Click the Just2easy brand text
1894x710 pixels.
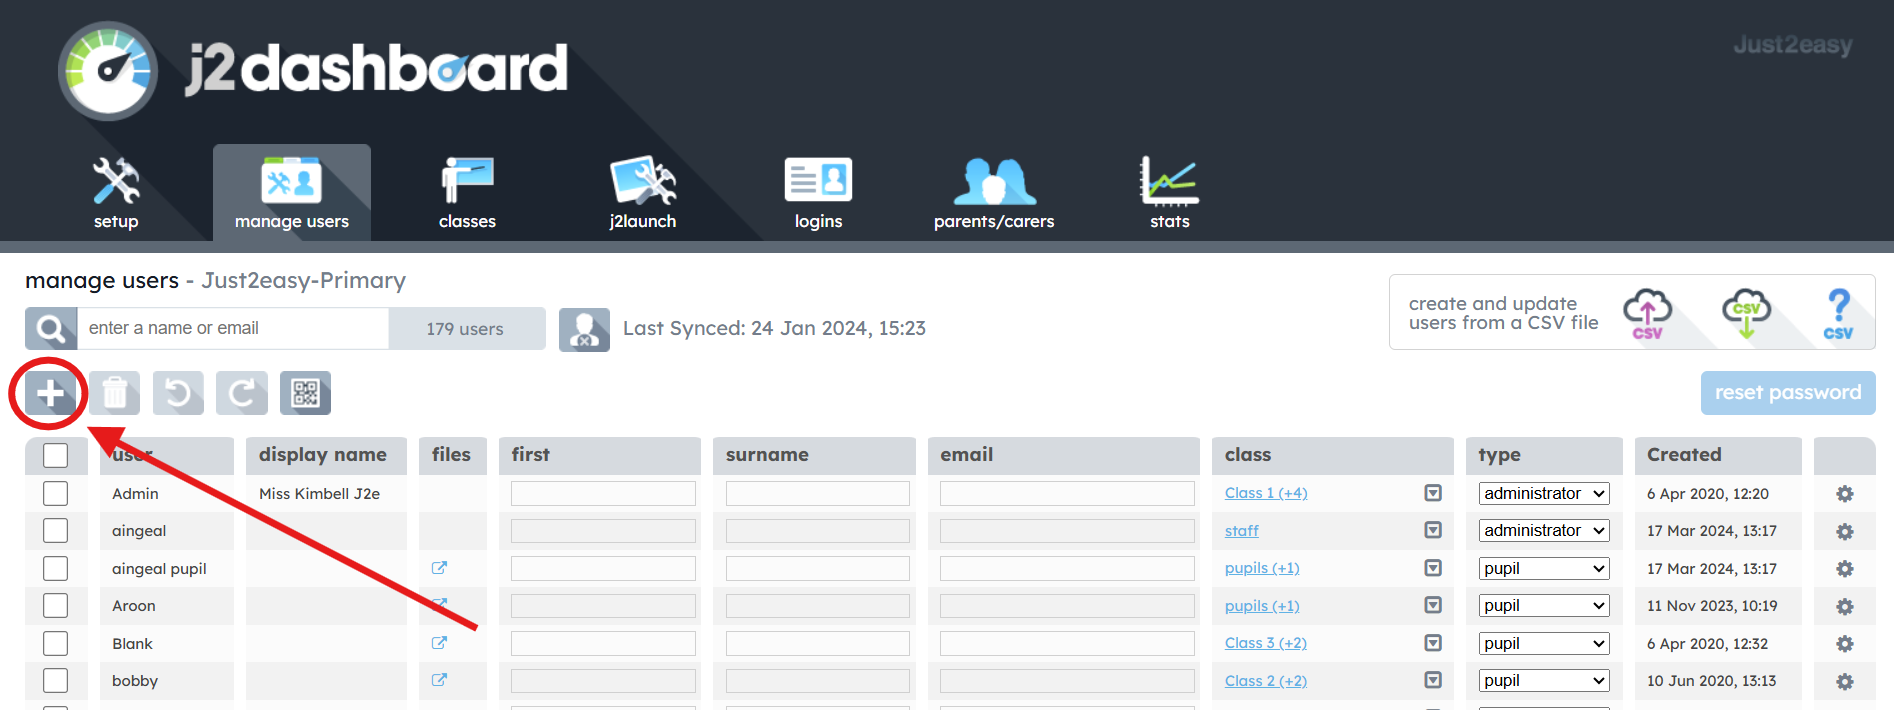click(1793, 45)
